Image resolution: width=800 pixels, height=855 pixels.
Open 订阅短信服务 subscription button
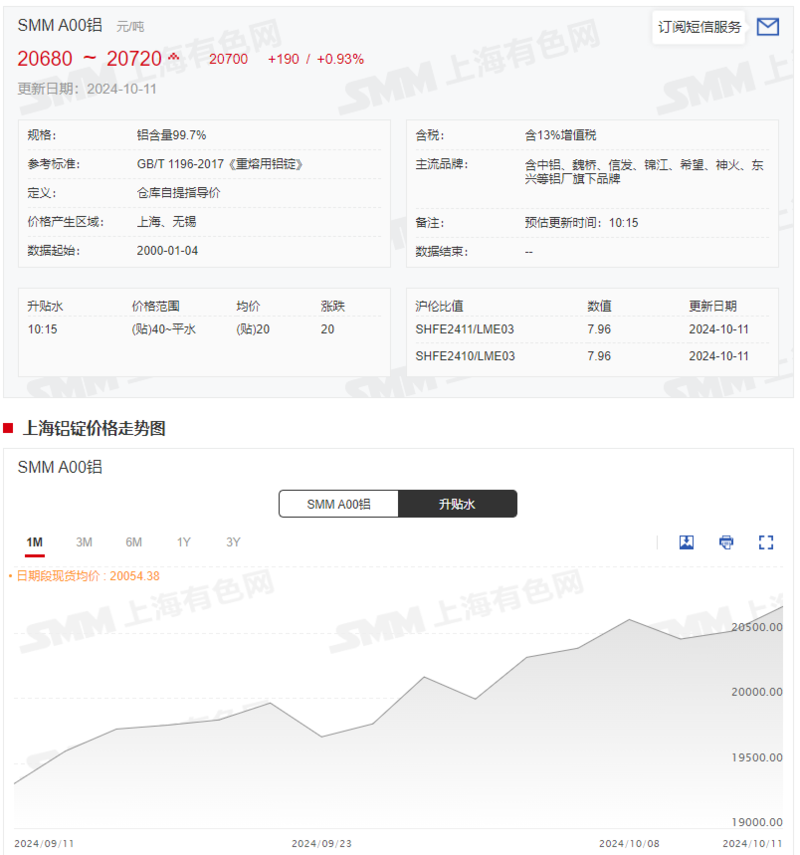699,27
